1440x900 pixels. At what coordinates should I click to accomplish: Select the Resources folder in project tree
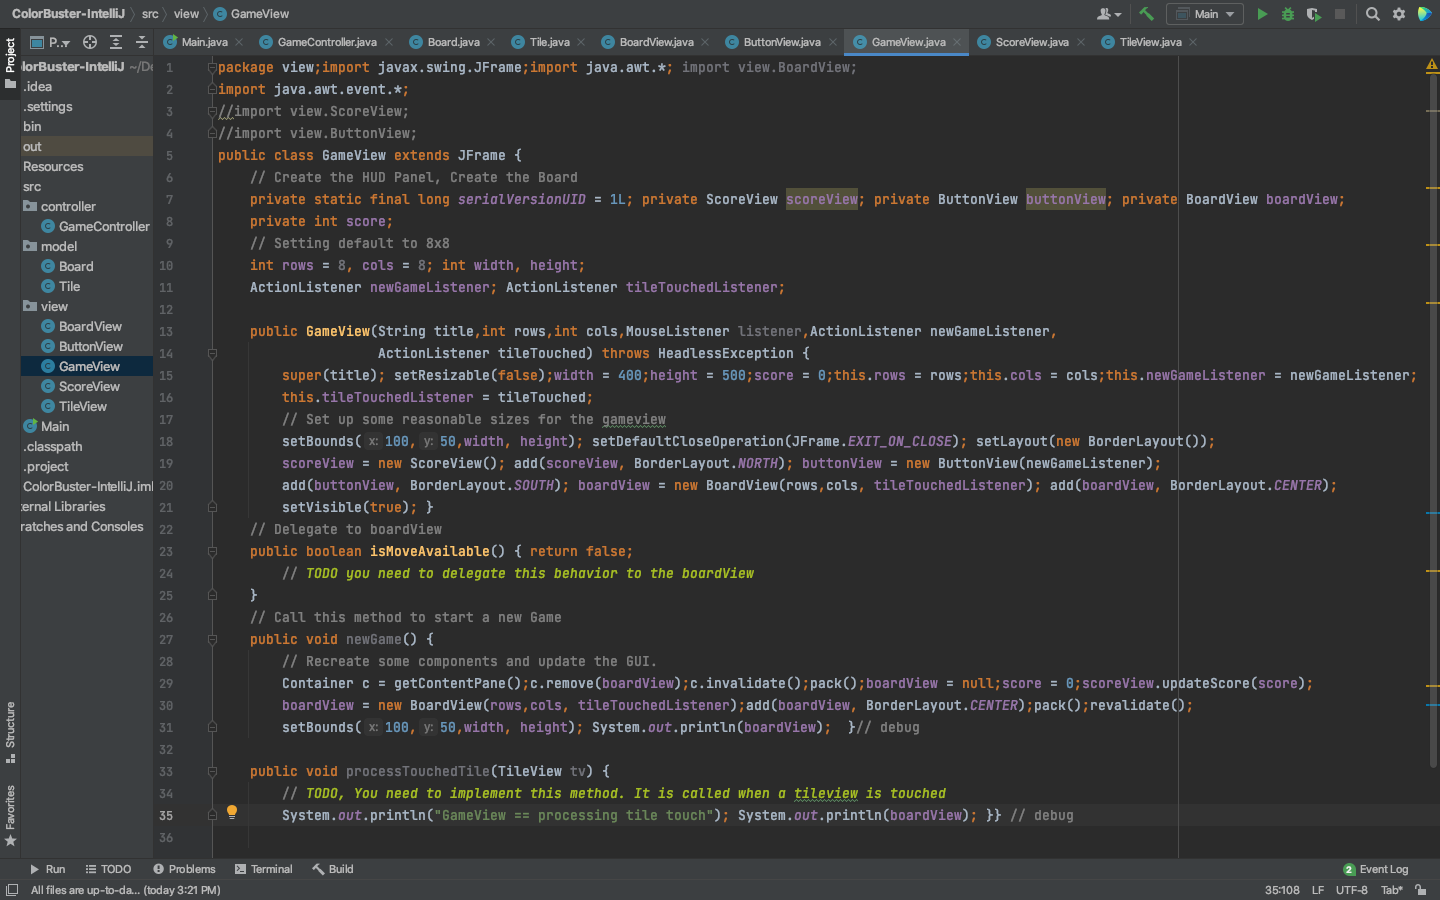[x=53, y=166]
